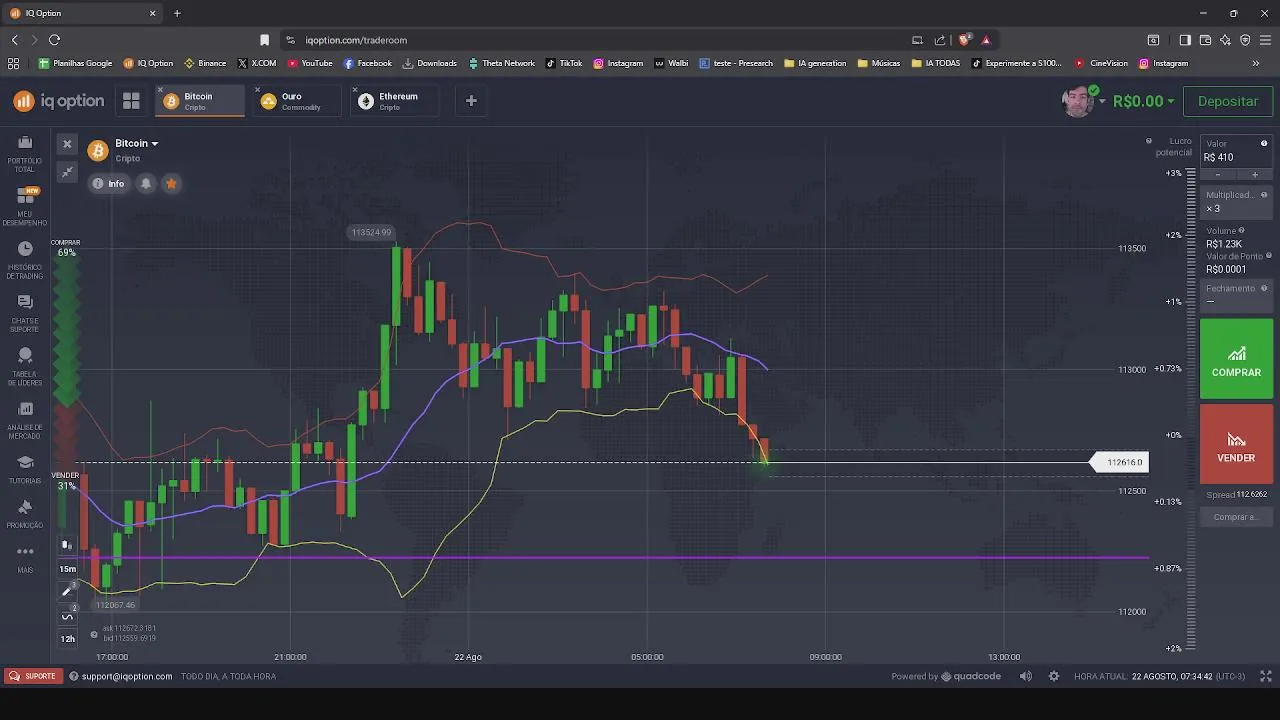This screenshot has height=720, width=1280.
Task: Click the Depositar button
Action: tap(1228, 101)
